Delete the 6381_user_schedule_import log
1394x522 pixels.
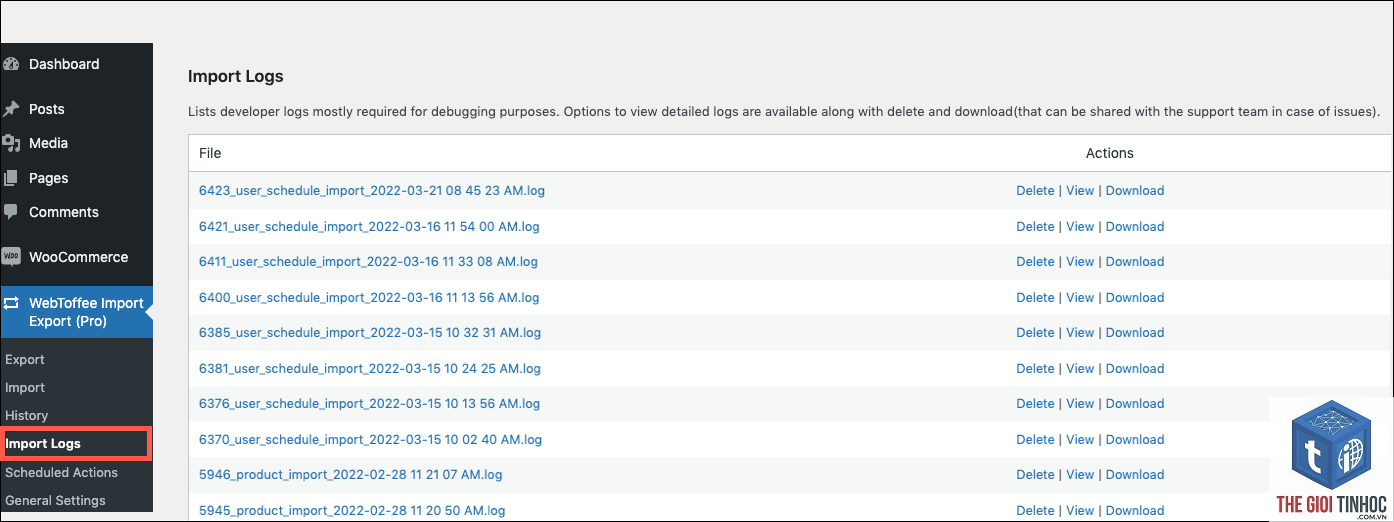tap(1035, 368)
